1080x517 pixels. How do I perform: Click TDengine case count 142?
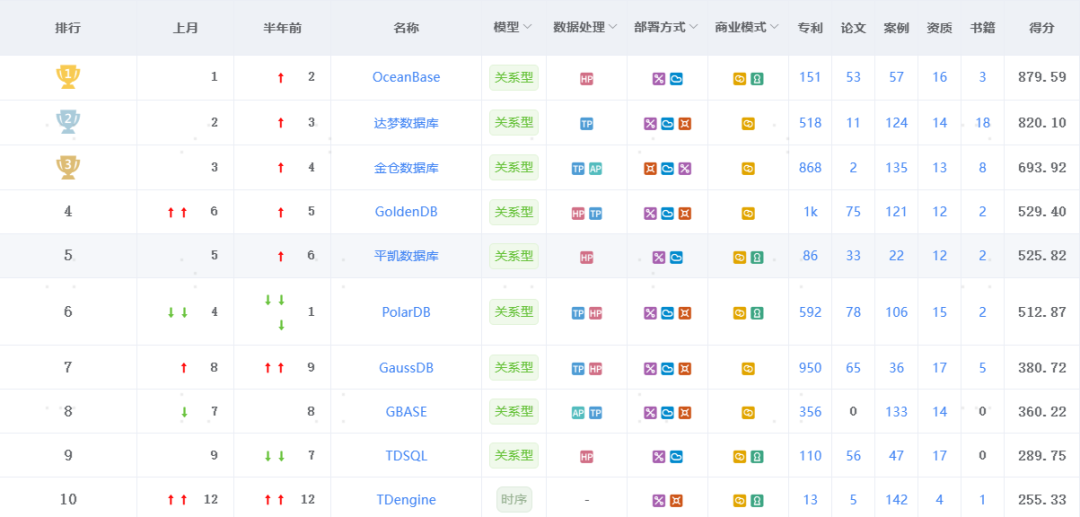click(x=896, y=500)
